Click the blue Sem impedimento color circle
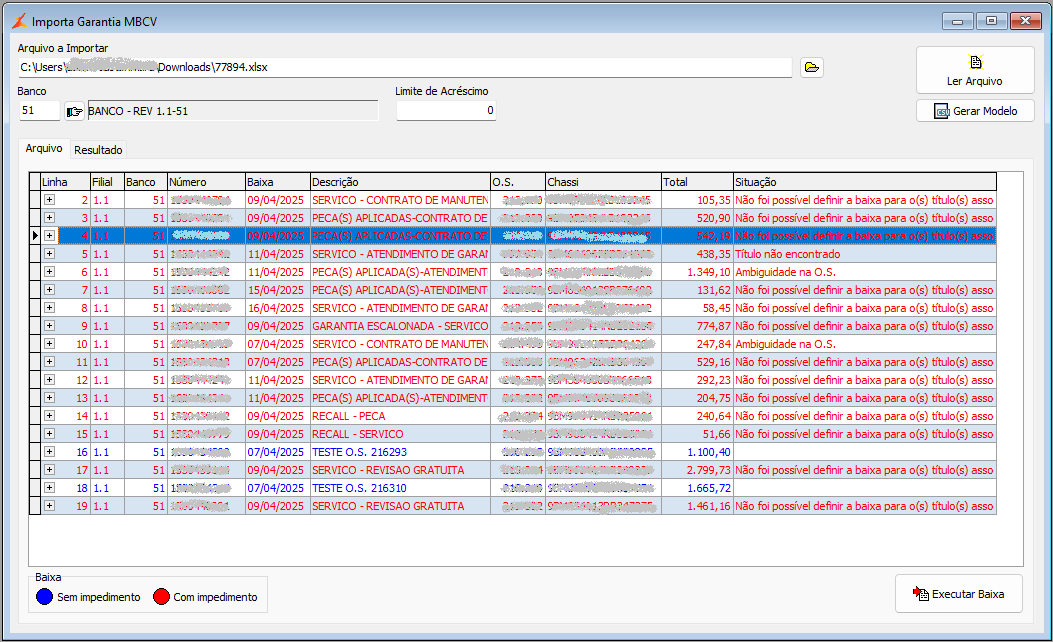 (x=44, y=596)
